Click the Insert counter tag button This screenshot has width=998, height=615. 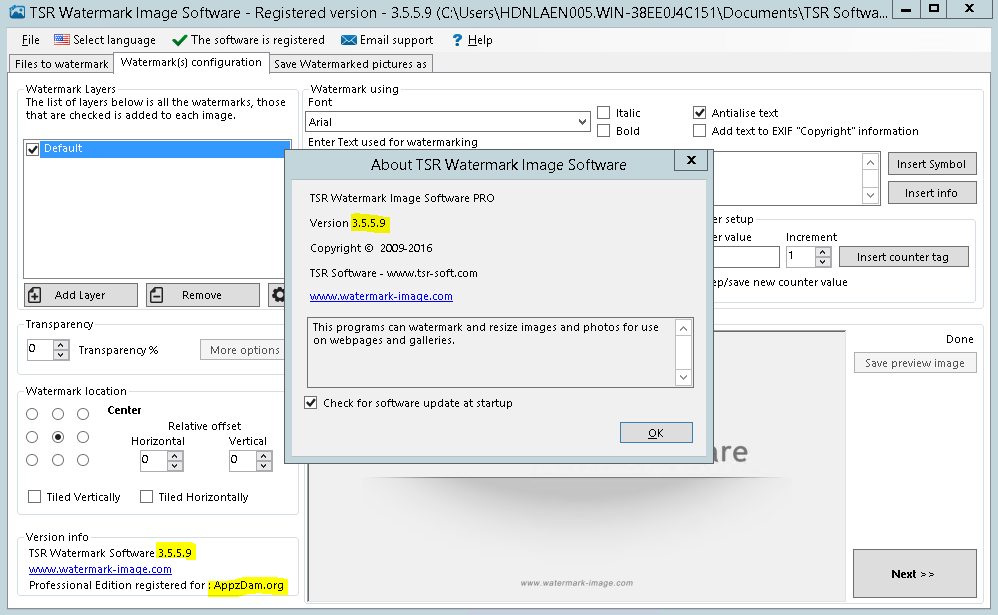(x=904, y=257)
